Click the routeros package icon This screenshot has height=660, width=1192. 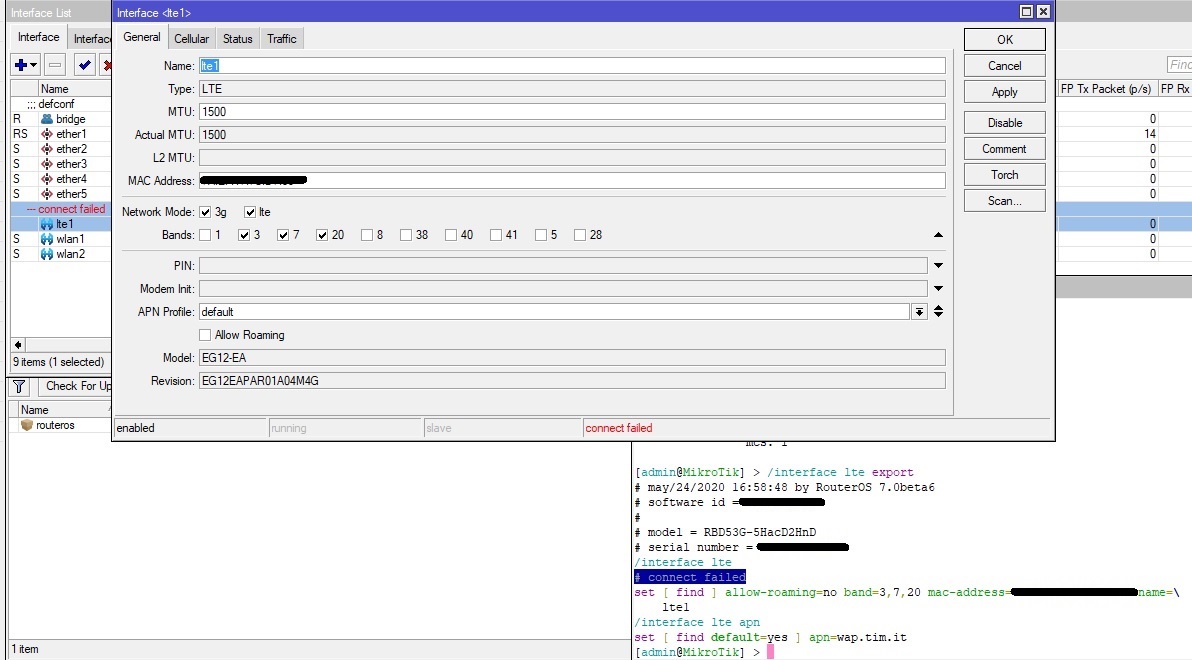click(x=27, y=425)
